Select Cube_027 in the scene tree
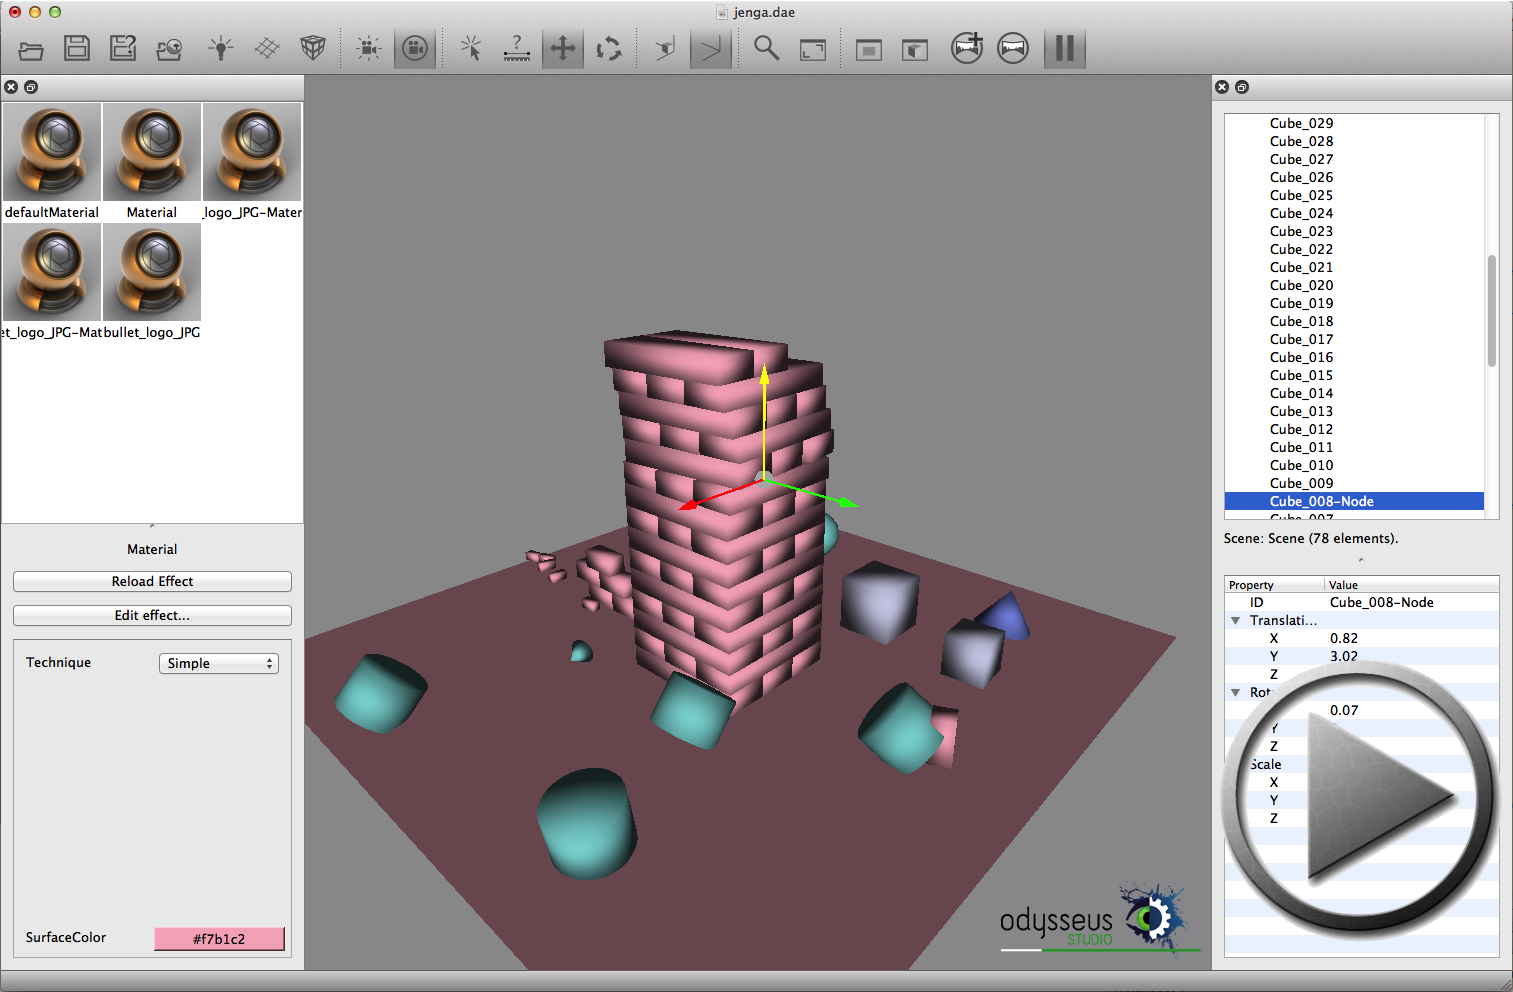 1301,160
